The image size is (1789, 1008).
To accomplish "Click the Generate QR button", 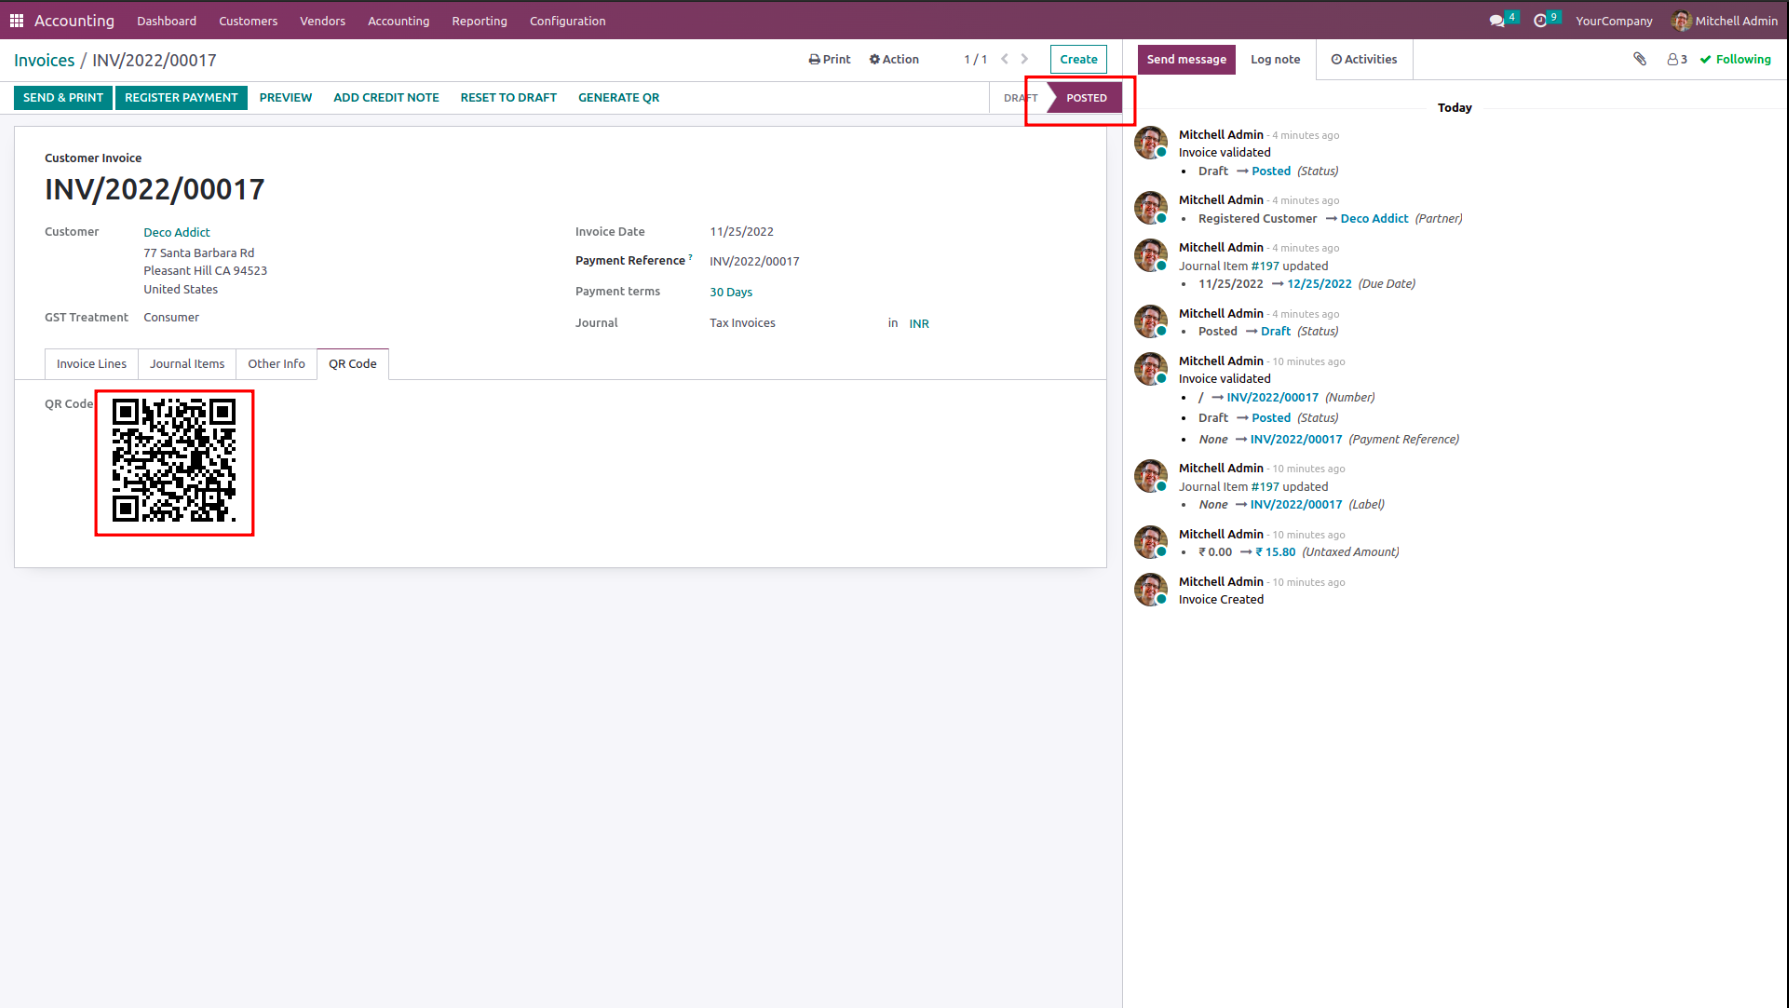I will 618,98.
